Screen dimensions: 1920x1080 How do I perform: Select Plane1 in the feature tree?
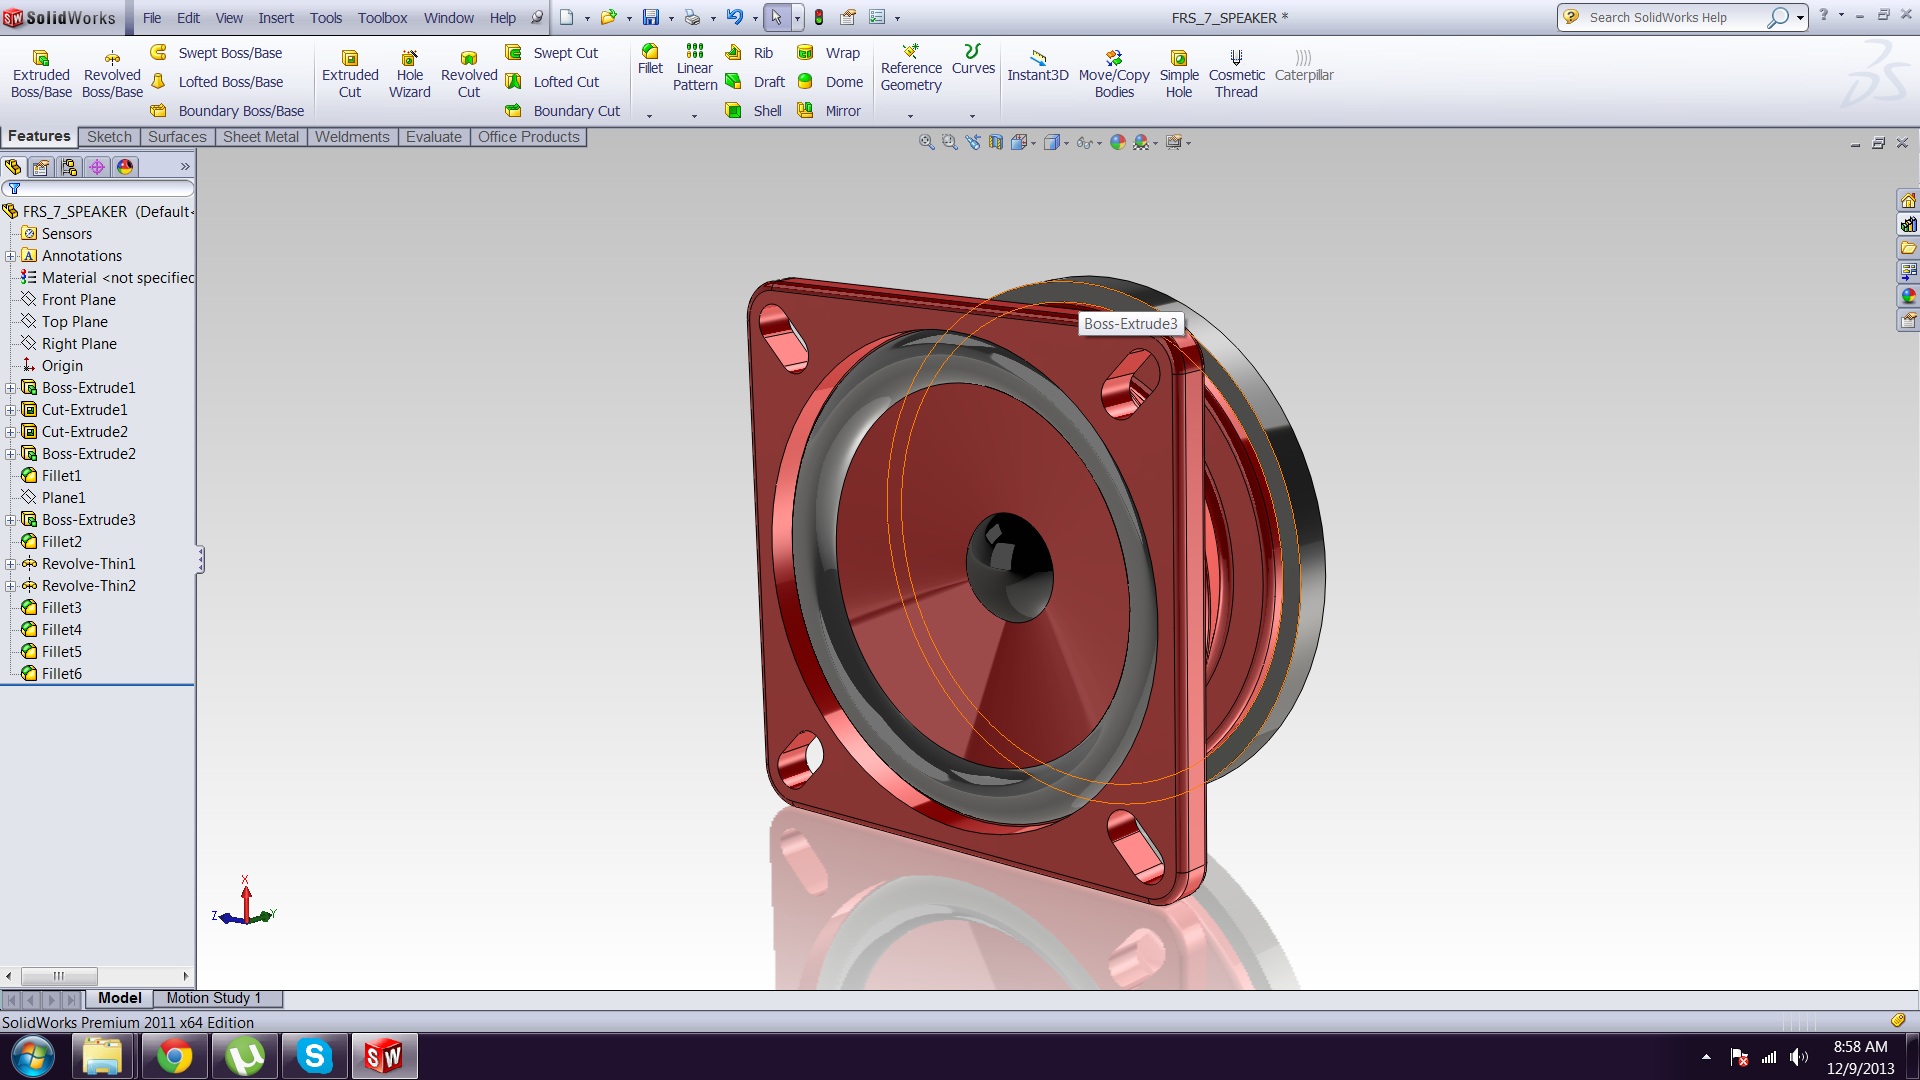(63, 498)
